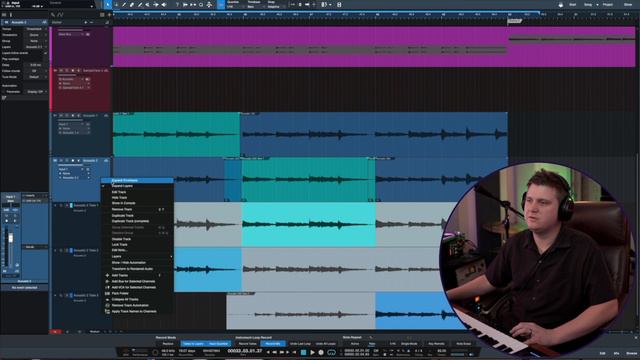Screen dimensions: 640x360
Task: Choose Duplicate Track (complete) entry
Action: click(137, 221)
